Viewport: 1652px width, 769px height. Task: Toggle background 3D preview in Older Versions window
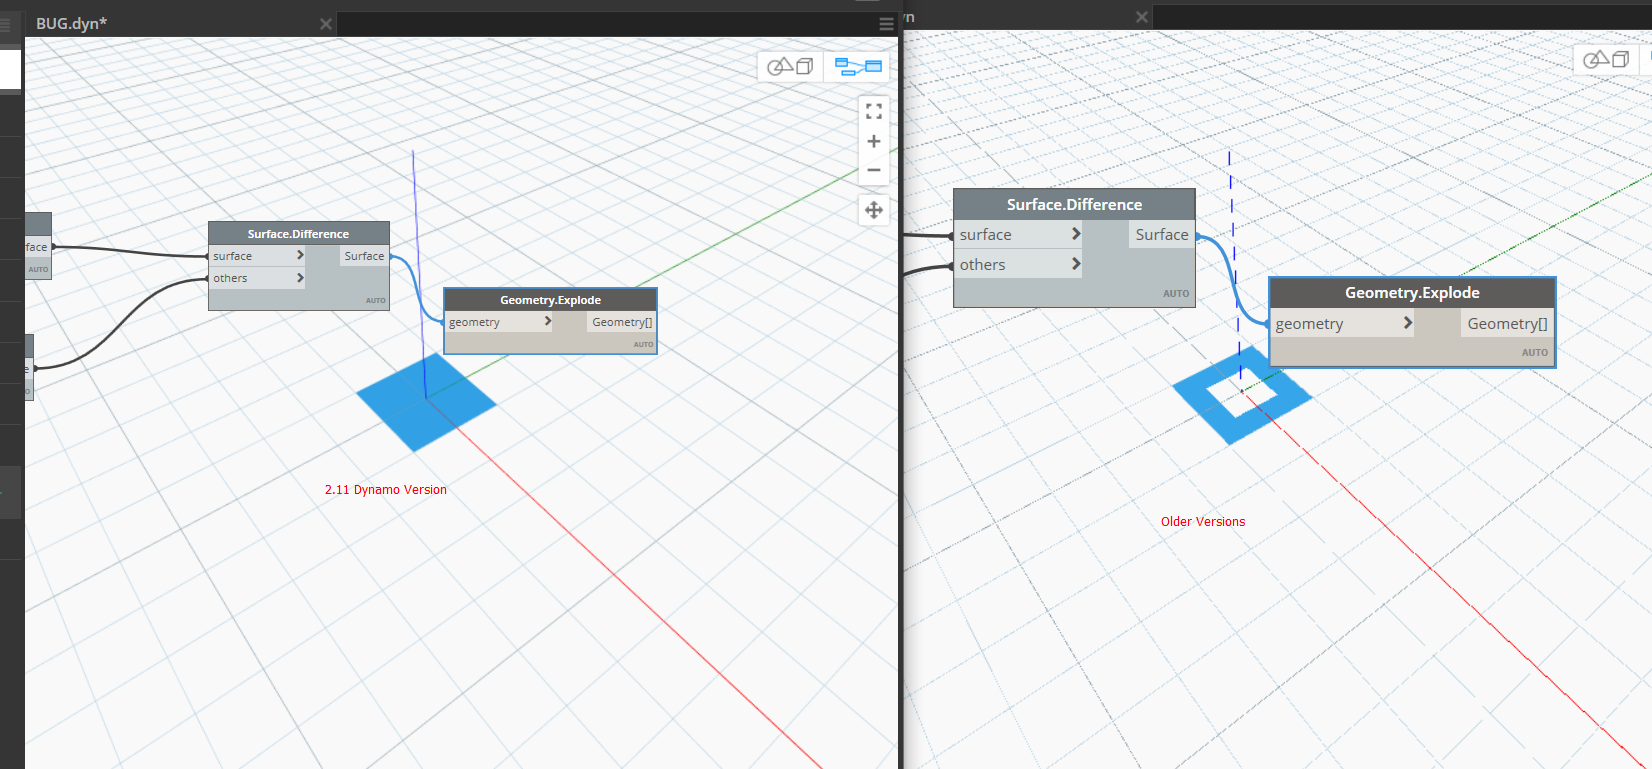[x=1606, y=60]
